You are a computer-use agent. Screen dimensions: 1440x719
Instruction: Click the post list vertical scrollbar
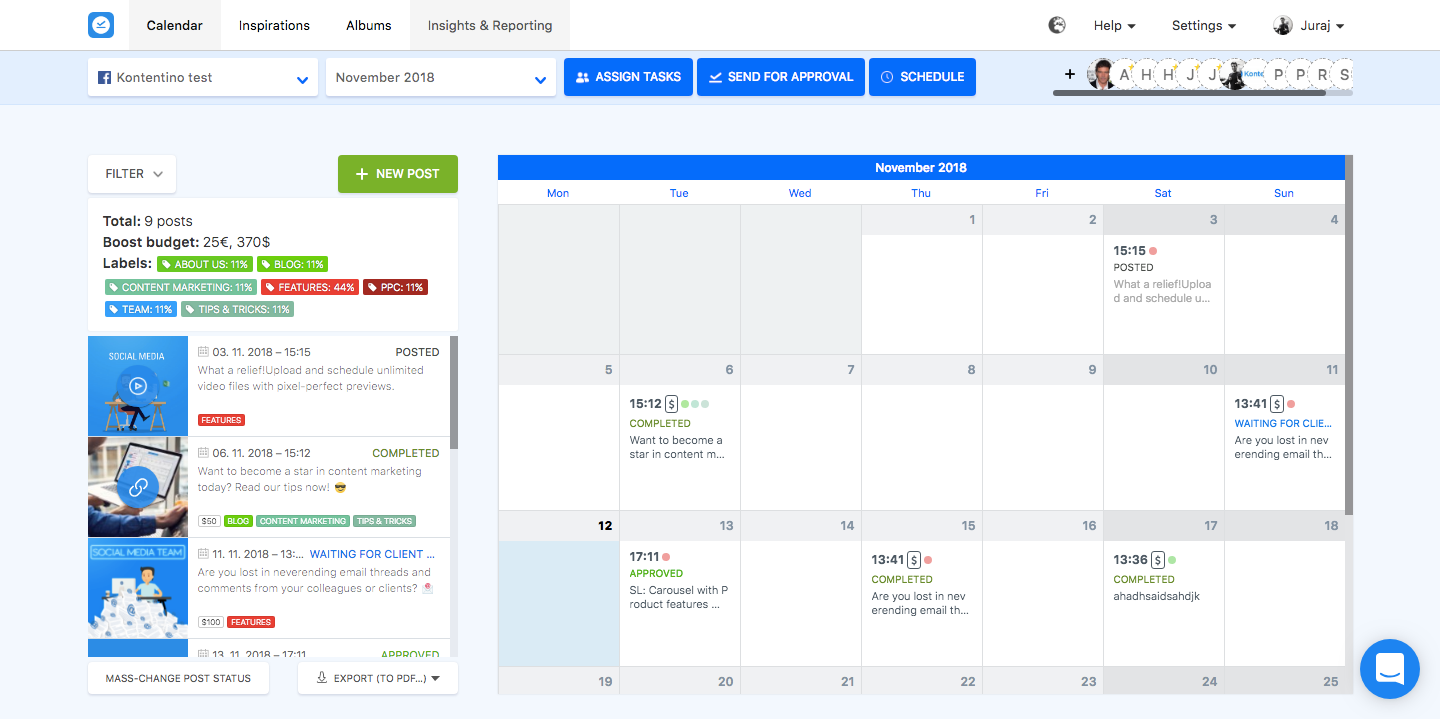pos(454,392)
